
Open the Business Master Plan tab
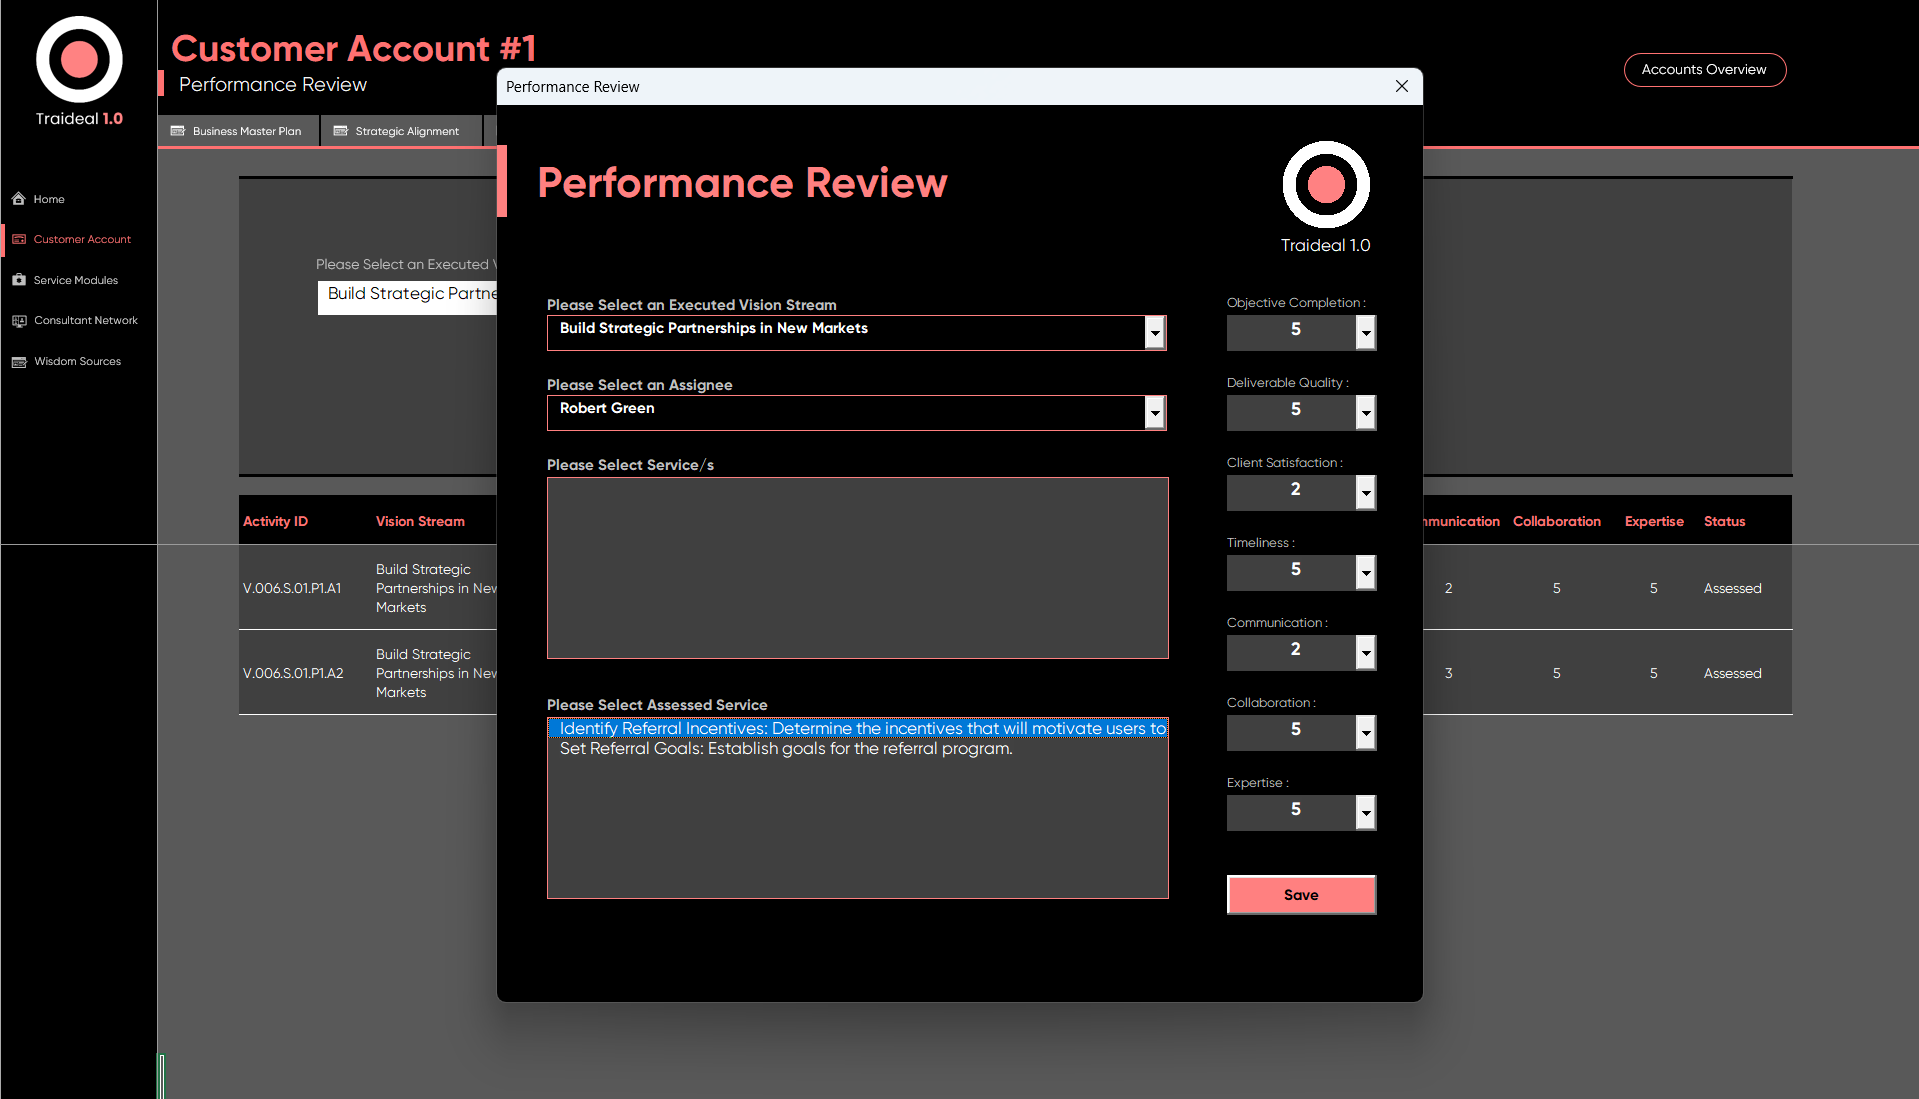click(246, 131)
